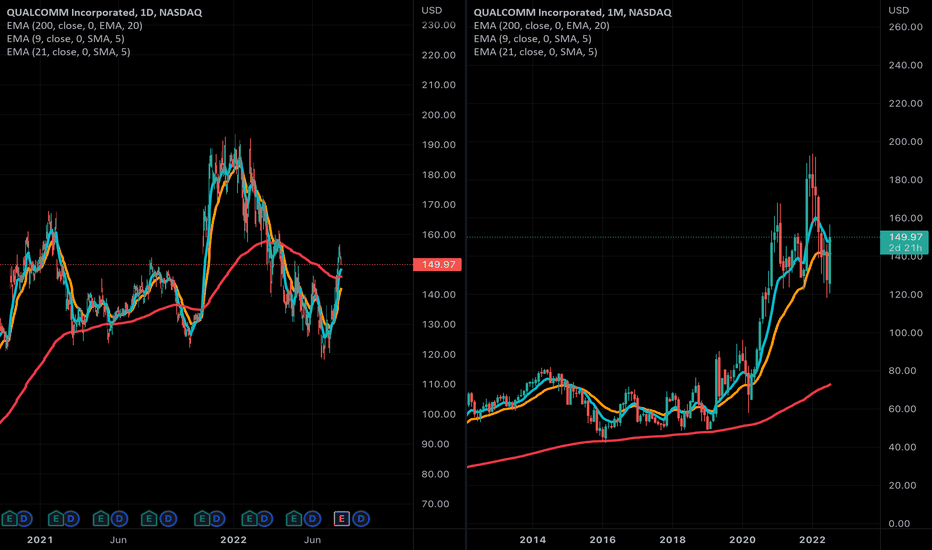Click EMA 200 legend on monthly chart
This screenshot has height=550, width=932.
[541, 26]
